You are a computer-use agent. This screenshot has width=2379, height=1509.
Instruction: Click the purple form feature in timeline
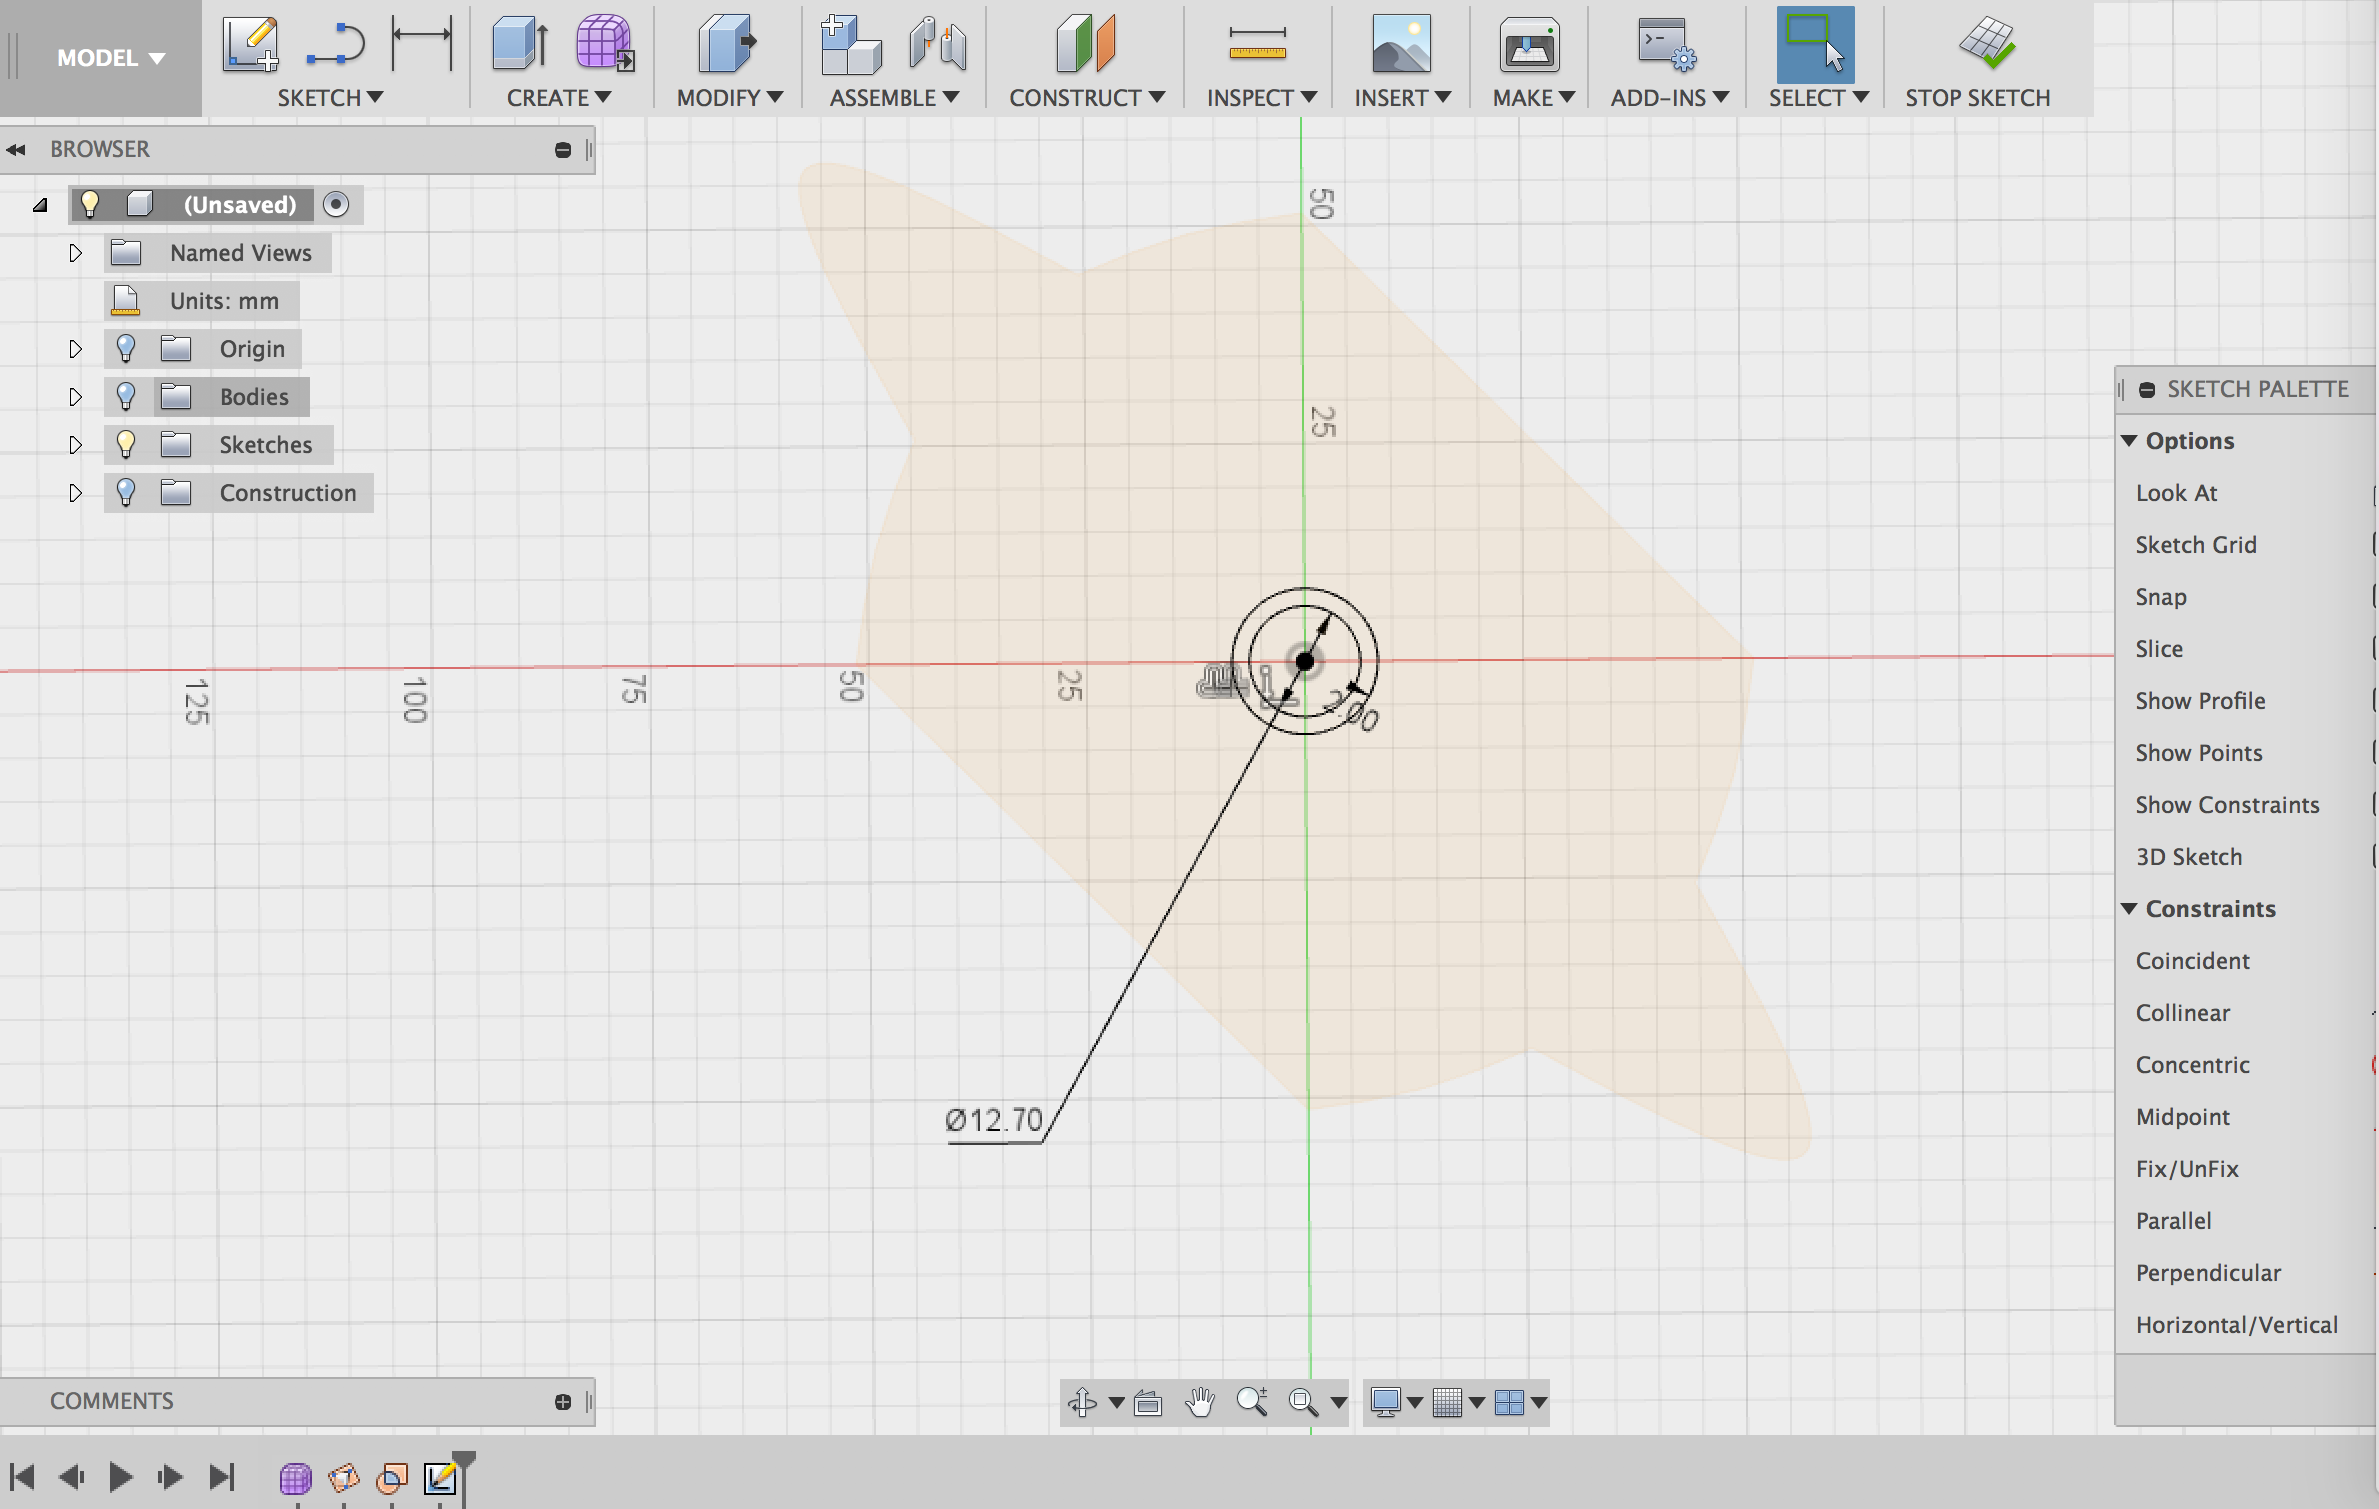(295, 1477)
